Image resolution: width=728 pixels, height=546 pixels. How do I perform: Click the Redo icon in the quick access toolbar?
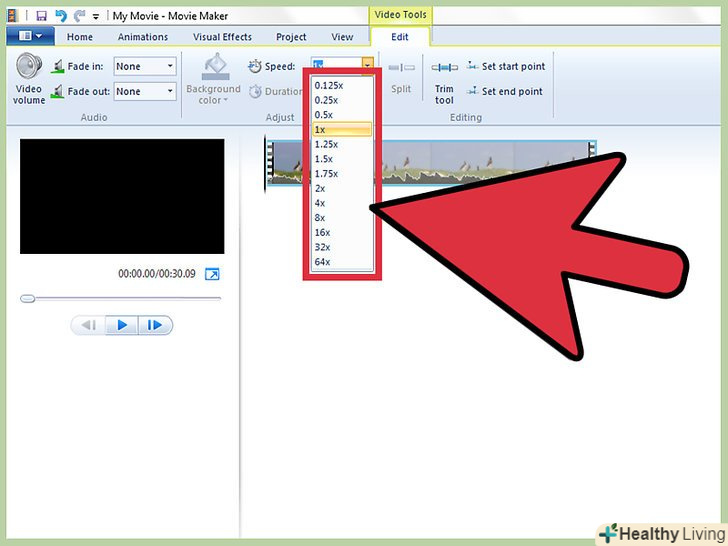click(79, 16)
